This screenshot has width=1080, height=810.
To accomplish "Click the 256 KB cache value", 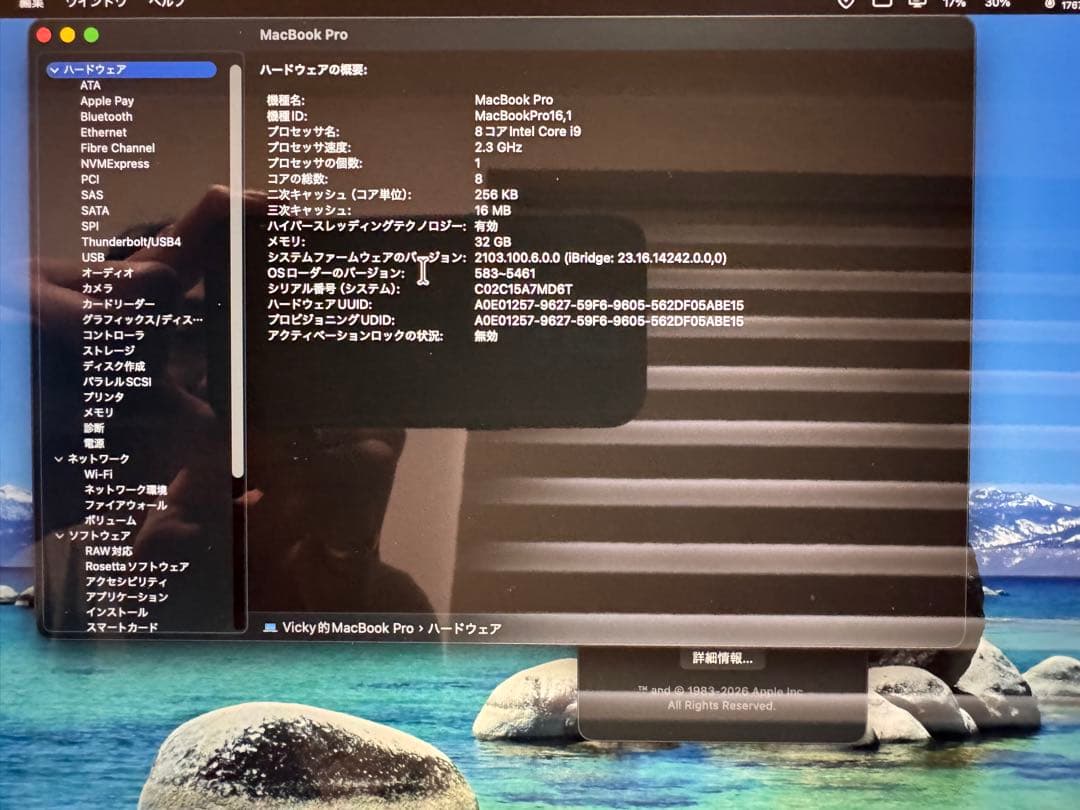I will pos(496,195).
